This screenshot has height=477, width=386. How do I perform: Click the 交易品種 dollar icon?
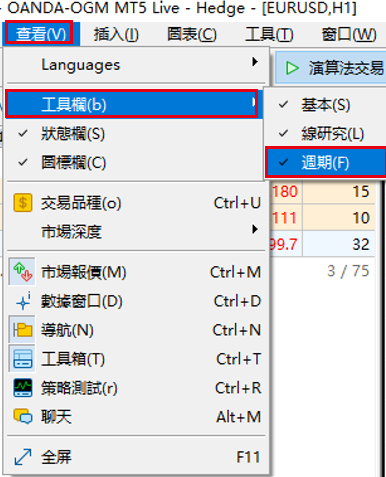click(x=23, y=203)
